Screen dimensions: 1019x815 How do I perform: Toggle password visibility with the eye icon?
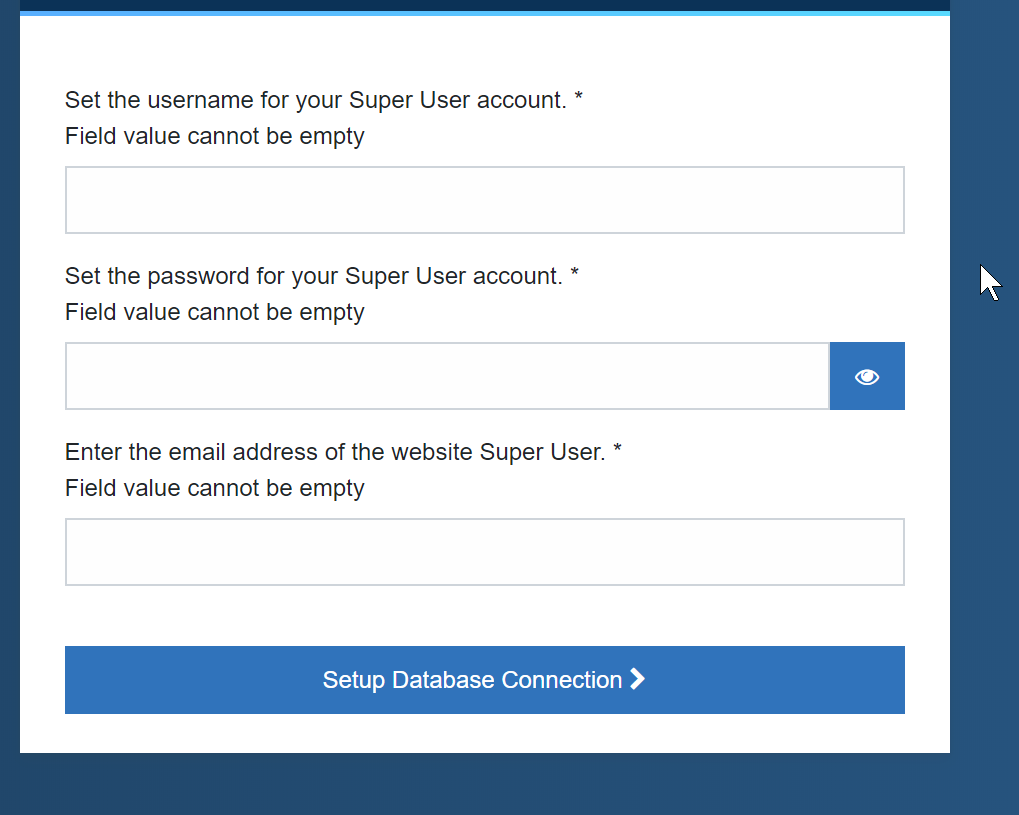(867, 376)
